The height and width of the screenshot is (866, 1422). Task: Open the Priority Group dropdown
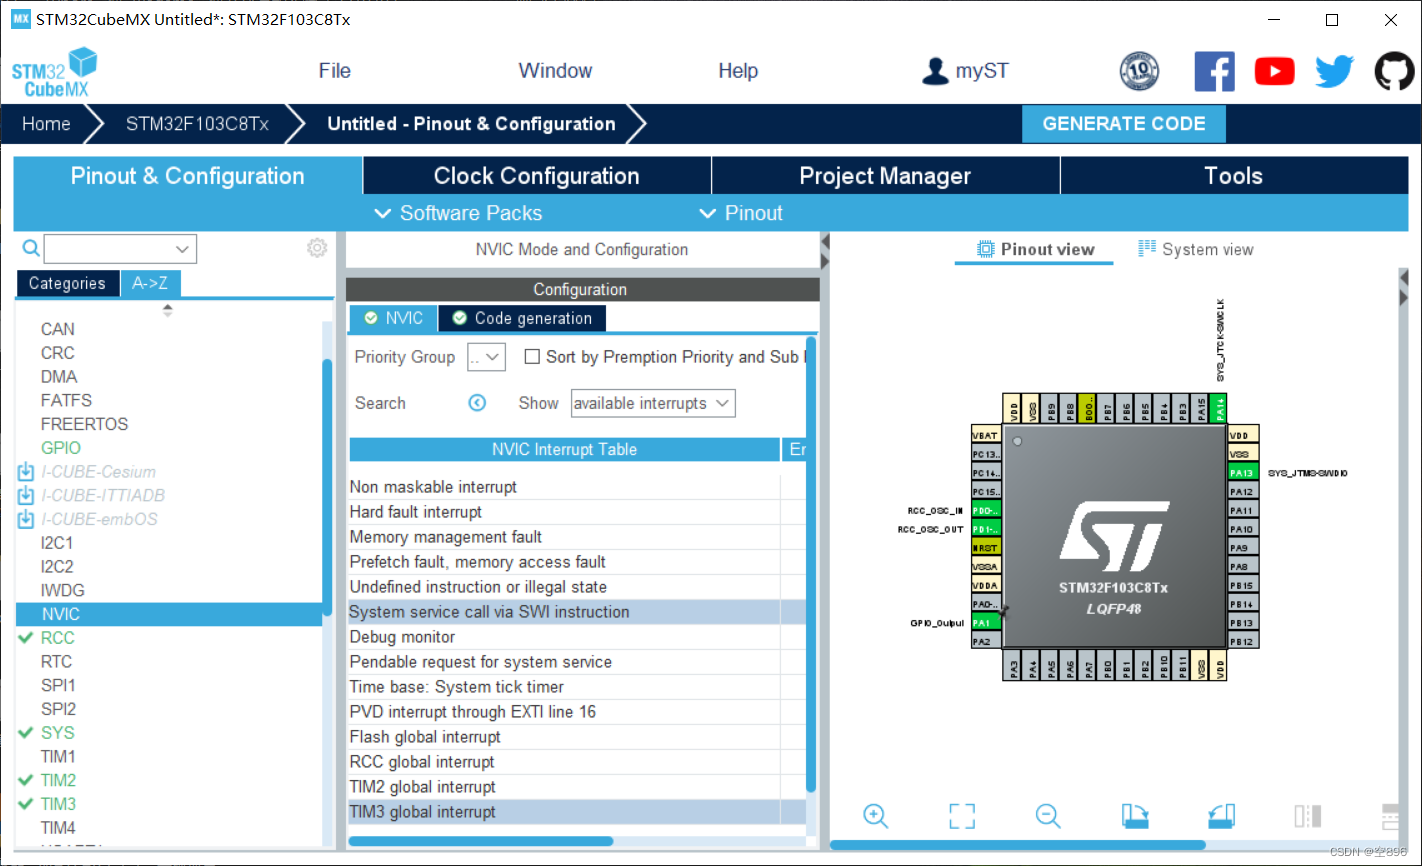coord(487,357)
